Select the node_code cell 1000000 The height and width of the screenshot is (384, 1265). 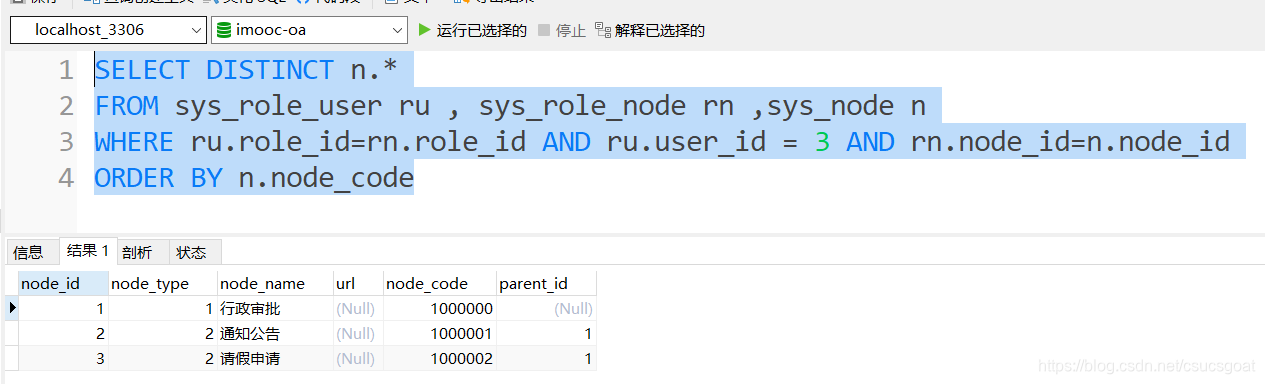pos(439,309)
